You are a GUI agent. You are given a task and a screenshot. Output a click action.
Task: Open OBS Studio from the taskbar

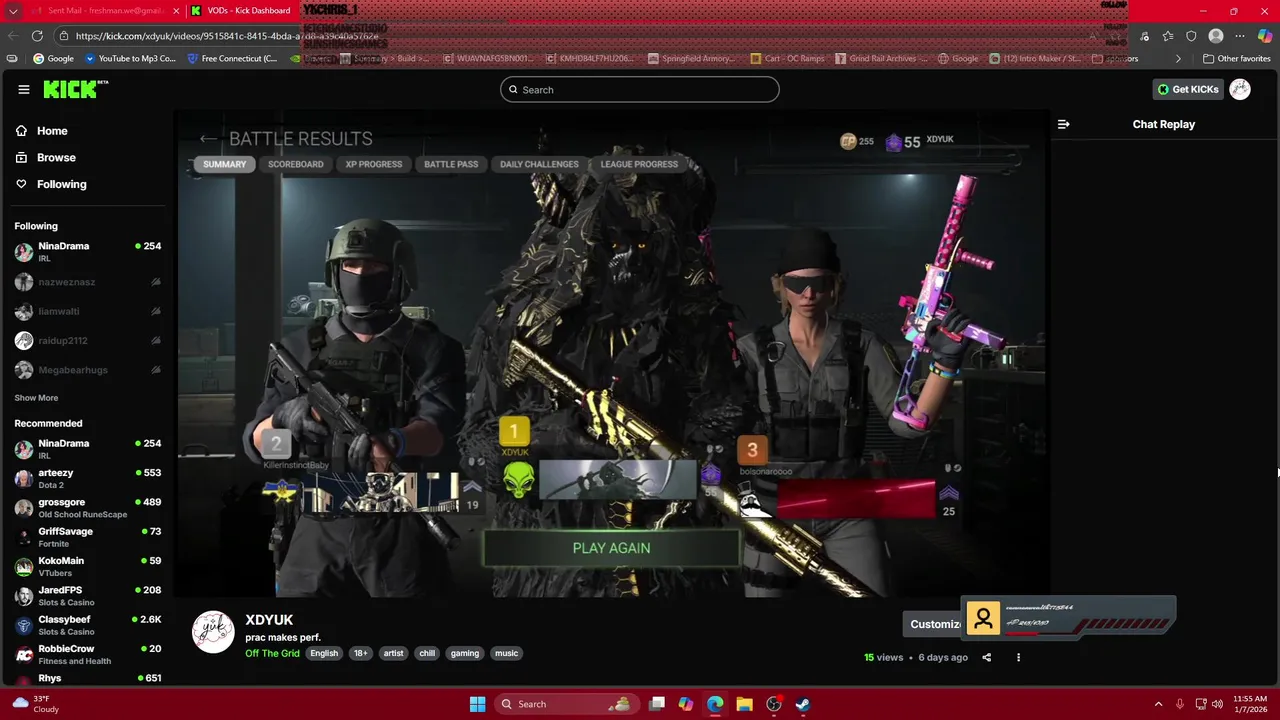(x=773, y=704)
